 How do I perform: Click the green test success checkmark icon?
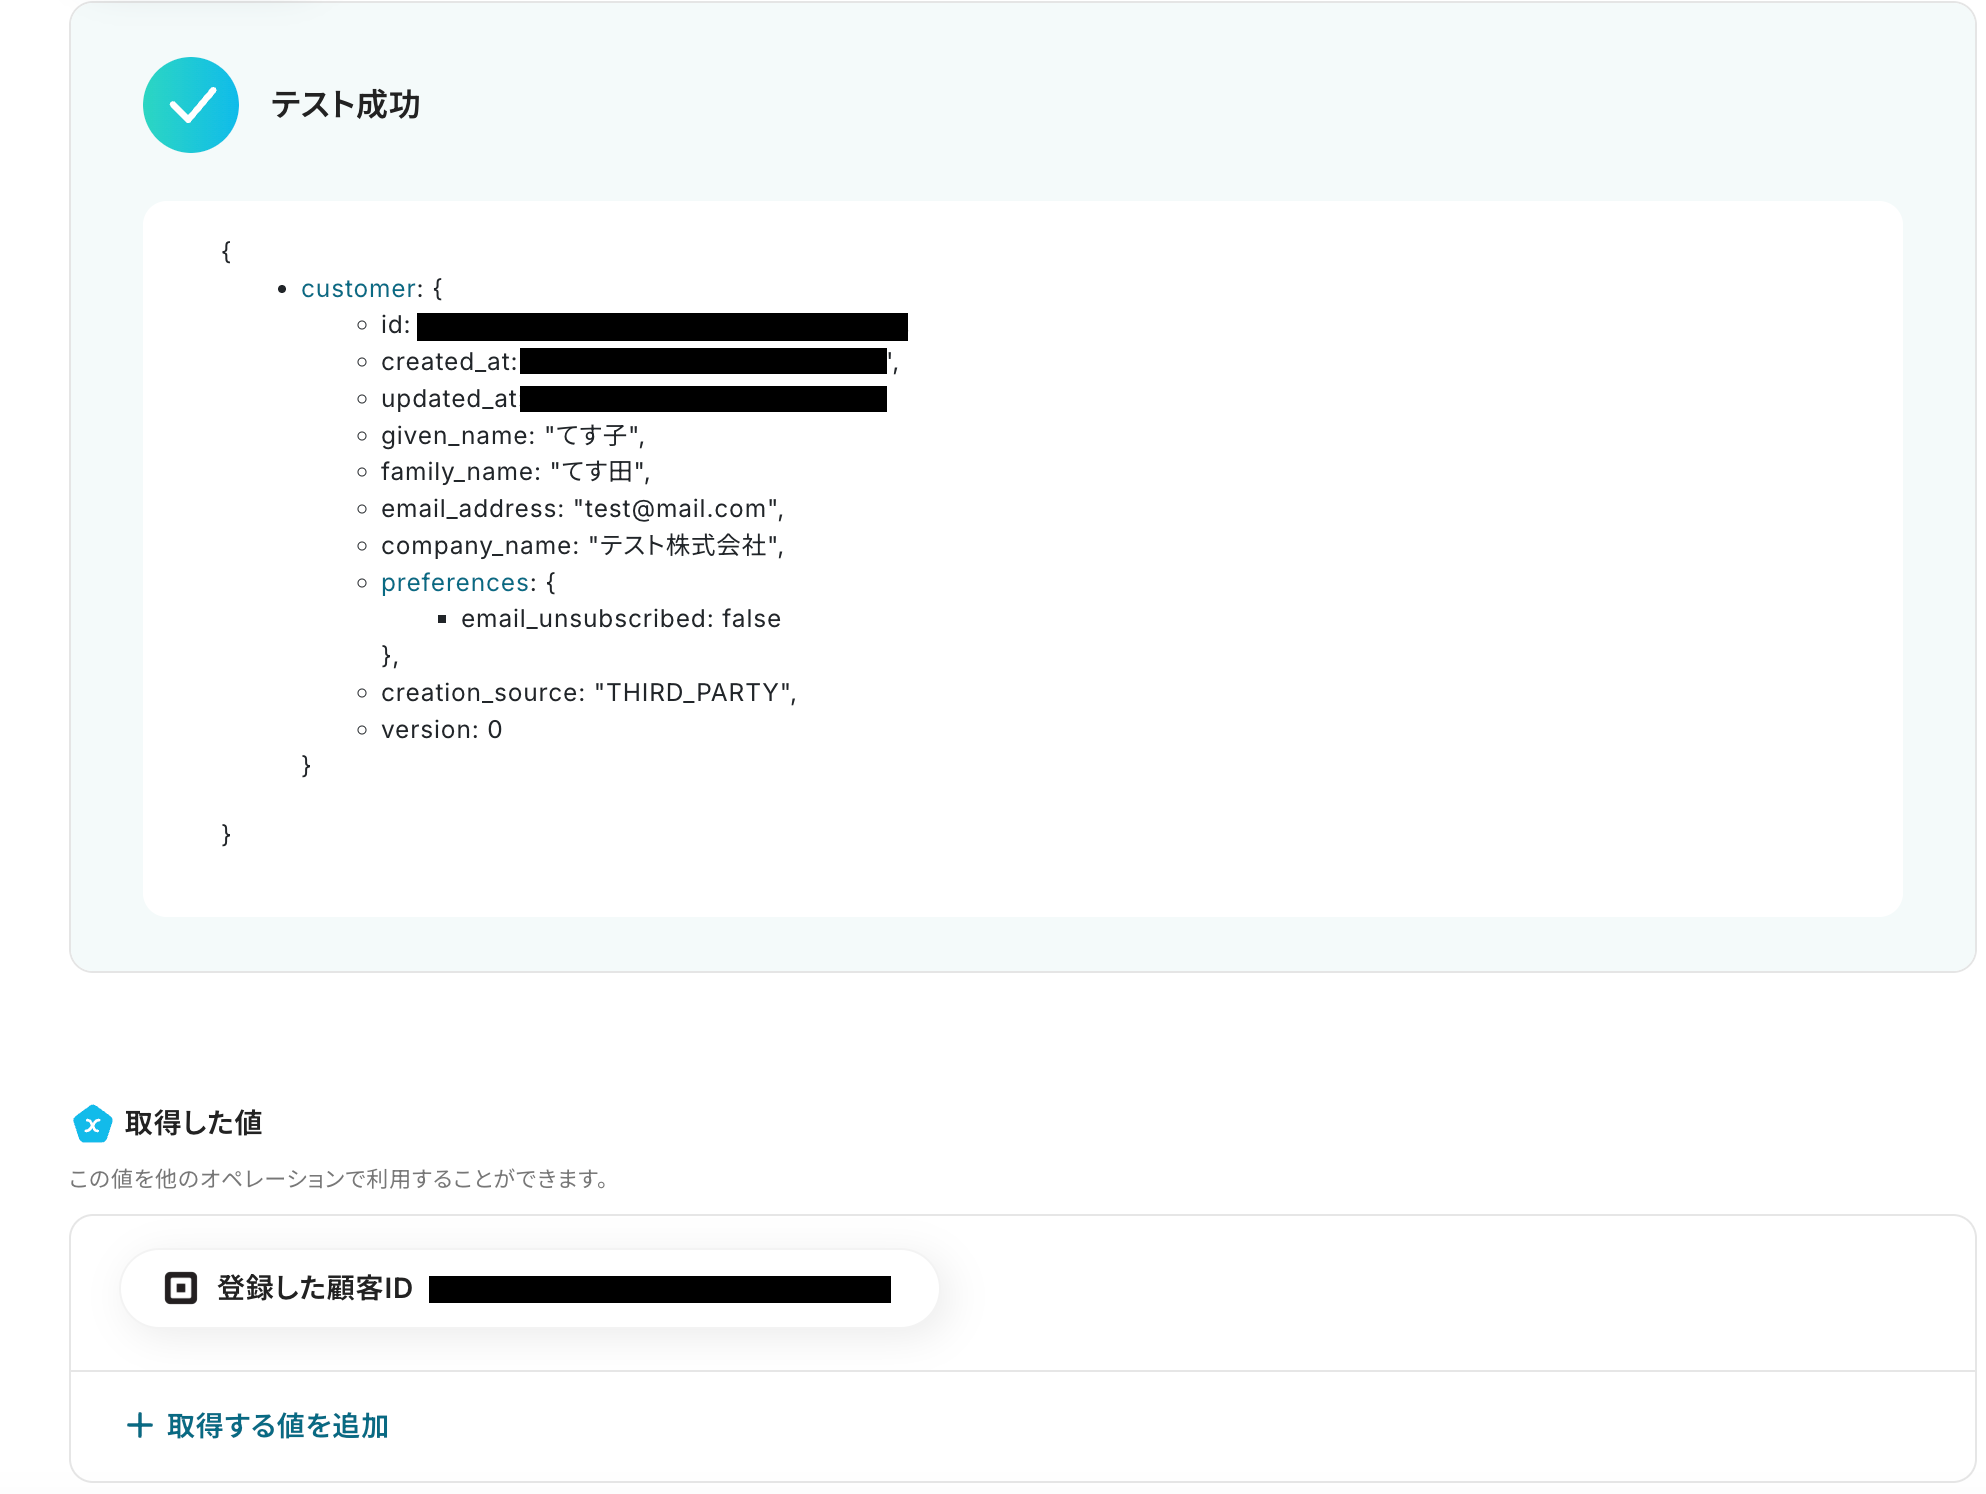pyautogui.click(x=191, y=105)
